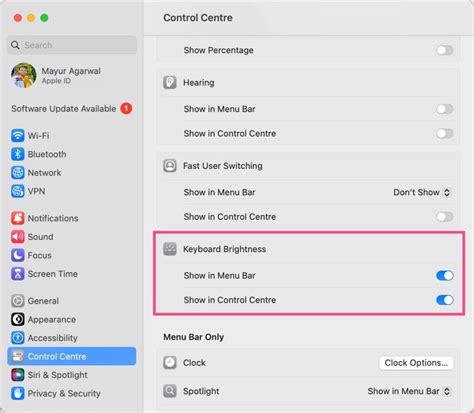Click the Clock Options button
Image resolution: width=474 pixels, height=413 pixels.
[x=416, y=363]
